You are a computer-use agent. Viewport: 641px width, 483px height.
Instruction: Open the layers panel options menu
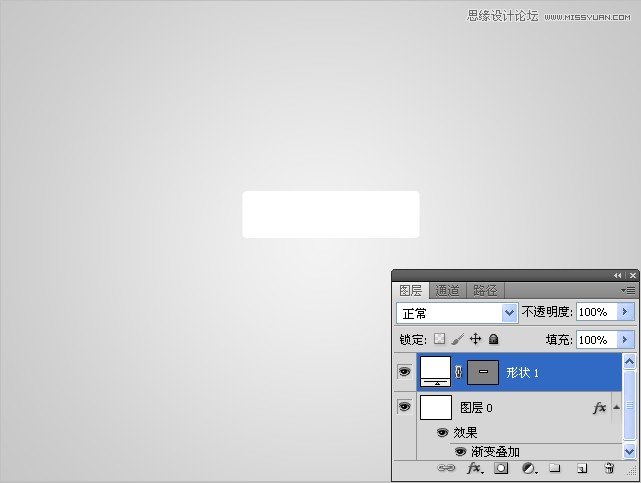click(x=628, y=290)
